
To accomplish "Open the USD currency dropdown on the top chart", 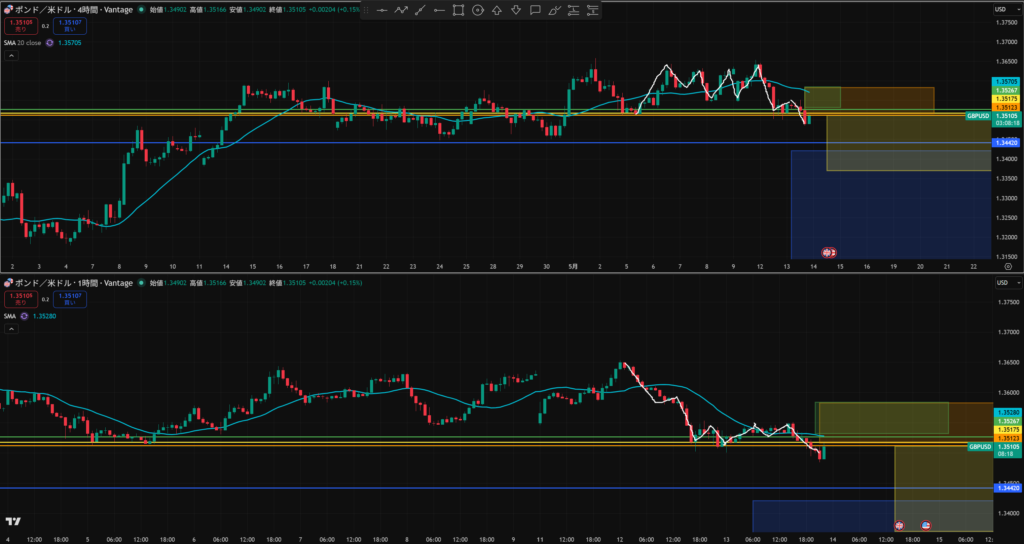I will point(1000,9).
